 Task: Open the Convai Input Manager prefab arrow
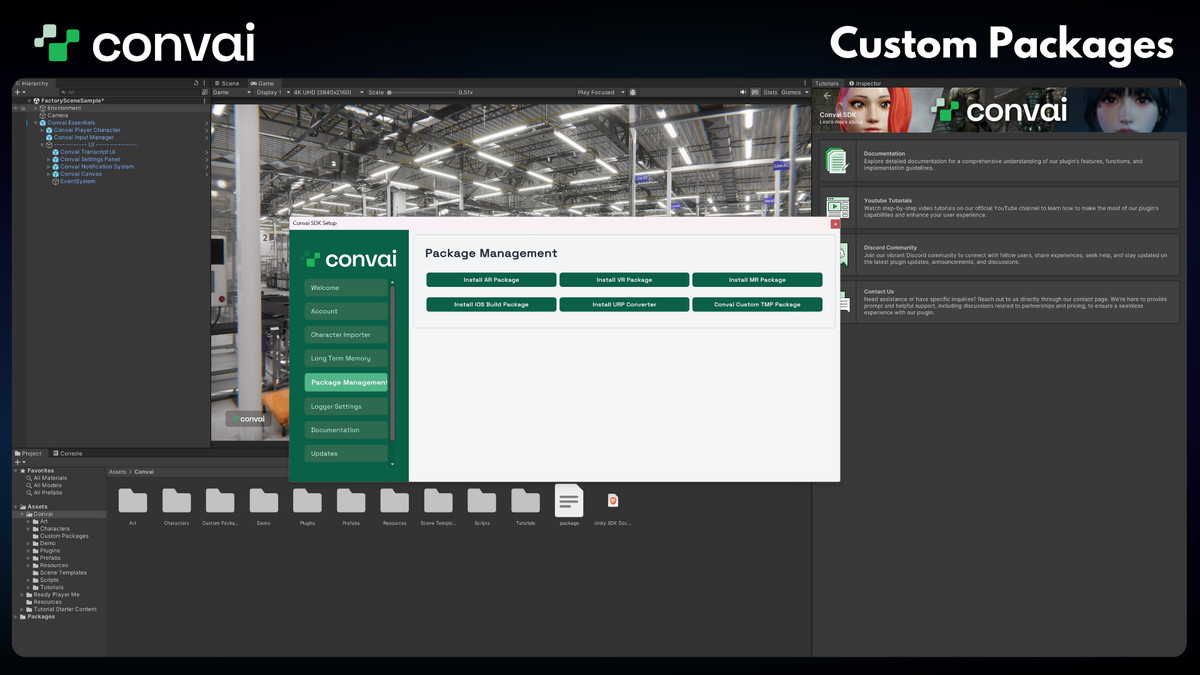tap(207, 137)
